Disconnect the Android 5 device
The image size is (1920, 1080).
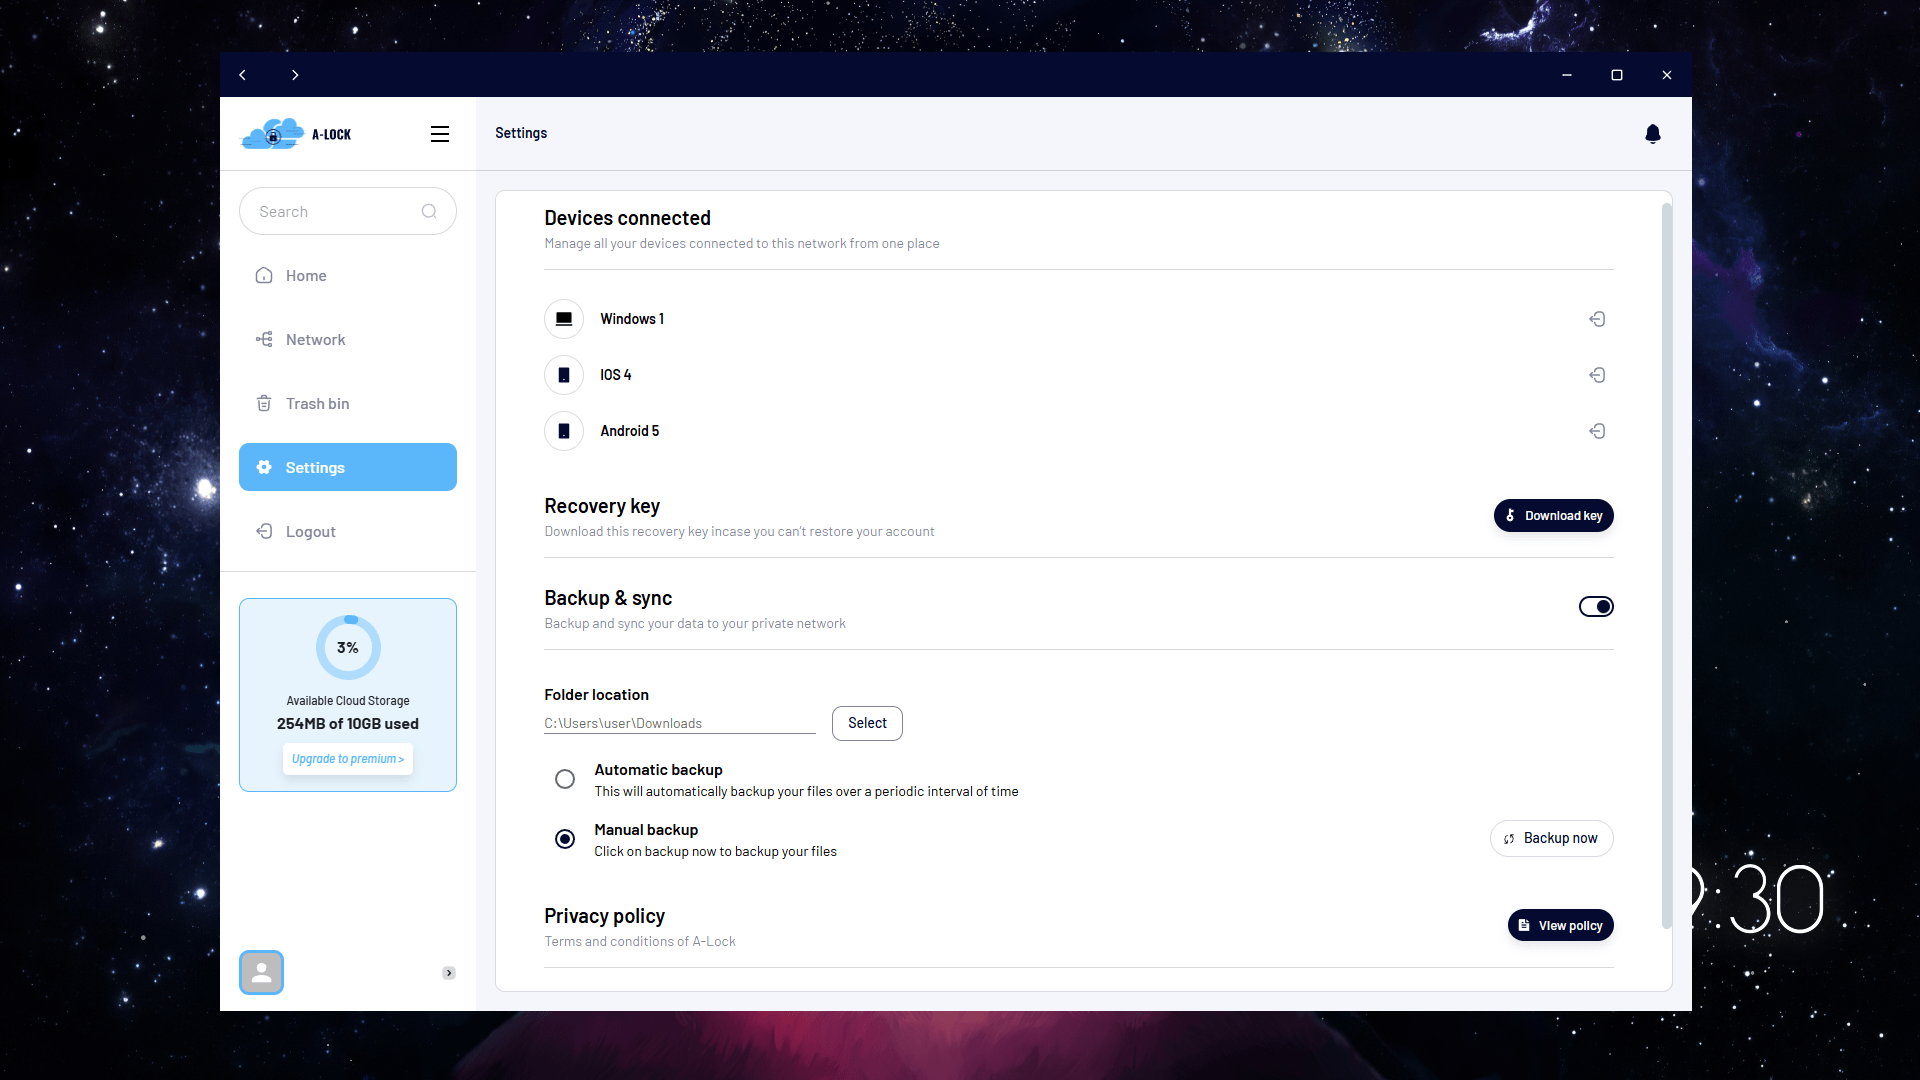(1597, 431)
